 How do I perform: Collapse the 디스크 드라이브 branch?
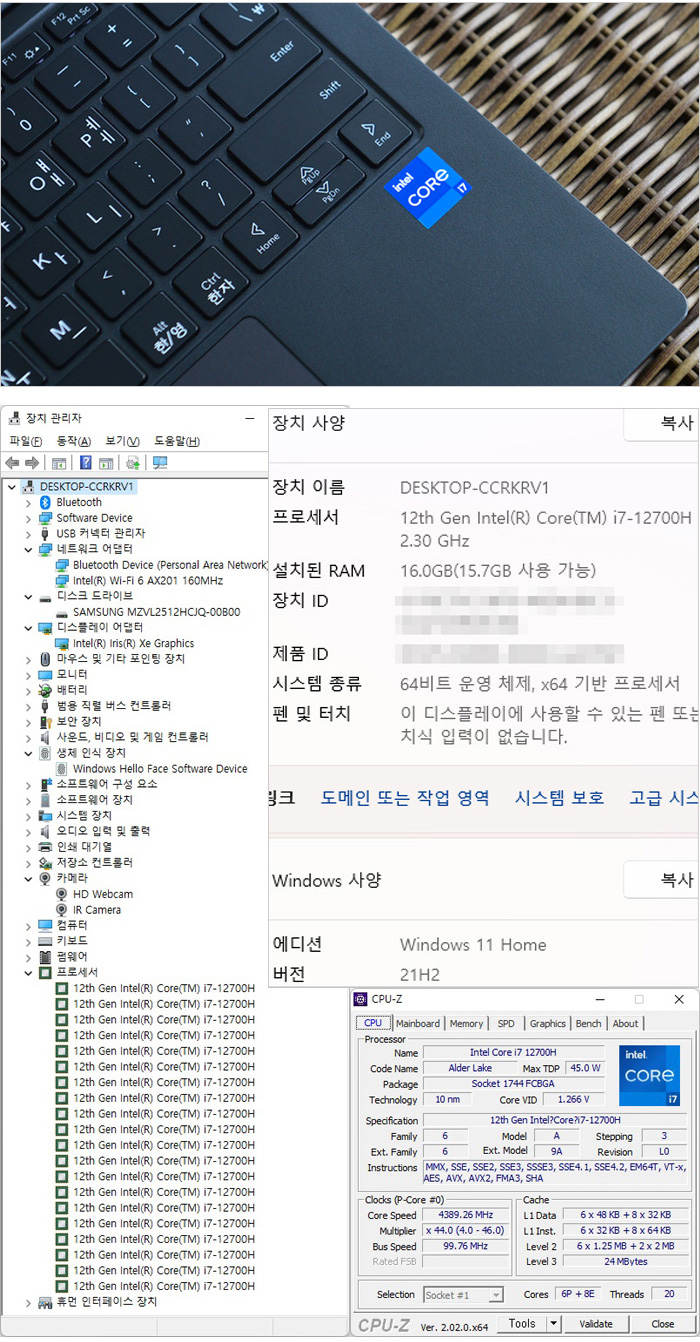[x=28, y=596]
